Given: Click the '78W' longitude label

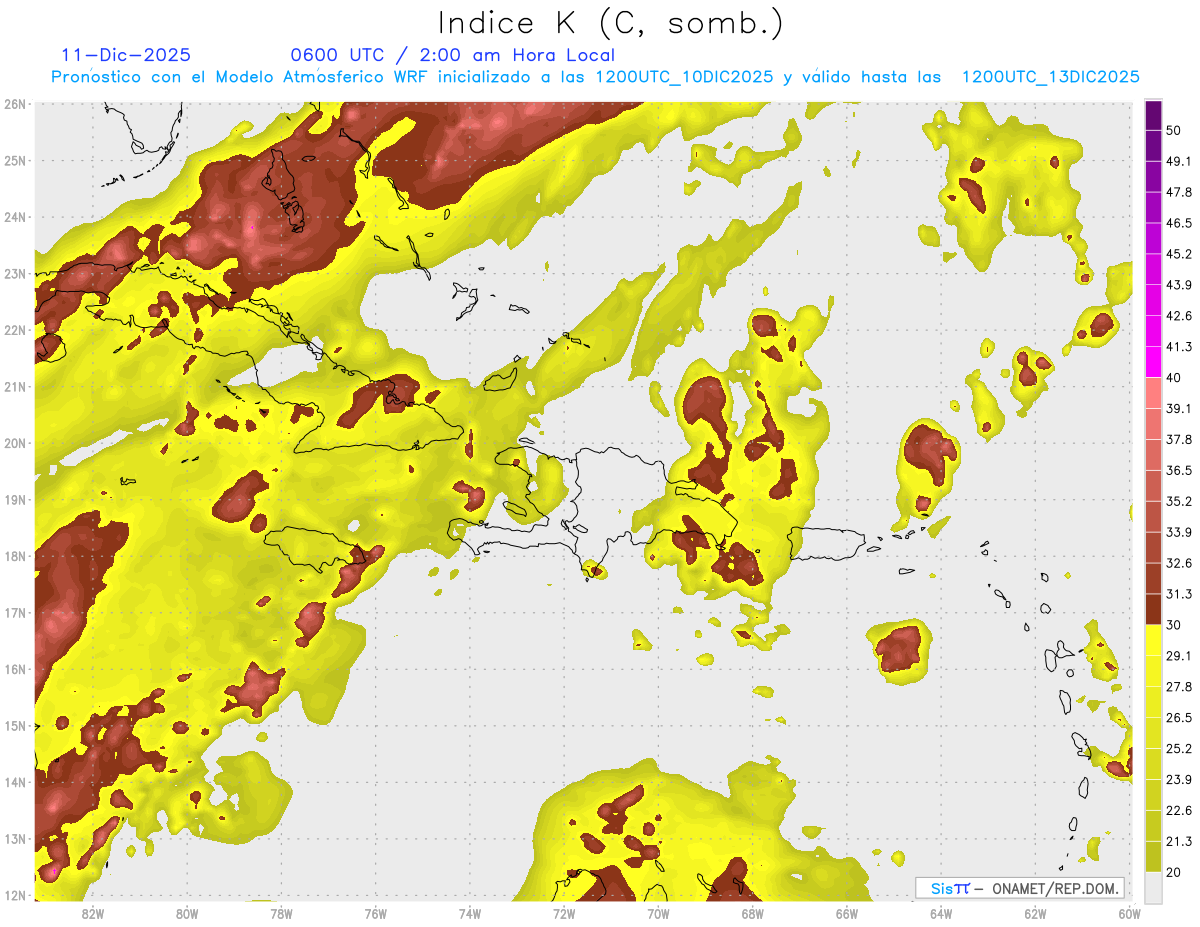Looking at the screenshot, I should coord(281,913).
